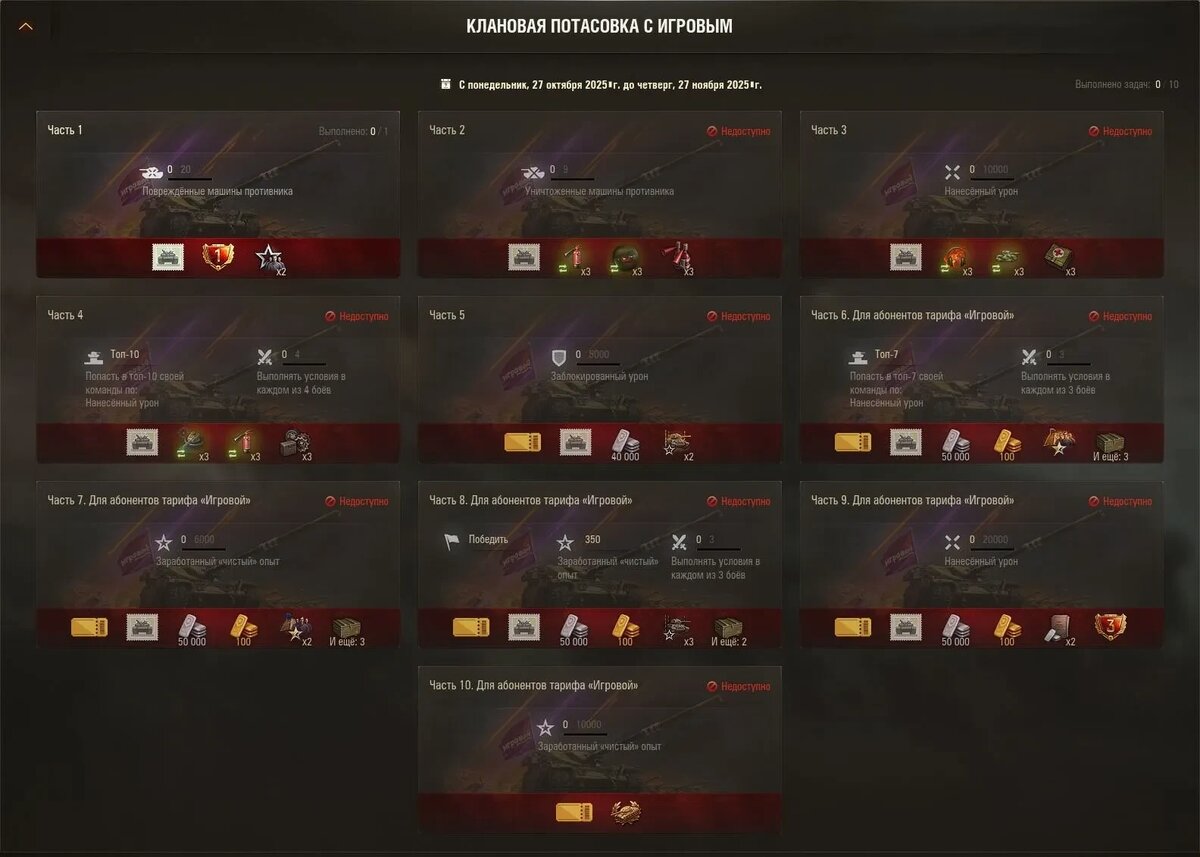Click the Недоступно status on Часть 10
Viewport: 1200px width, 857px height.
click(x=739, y=687)
